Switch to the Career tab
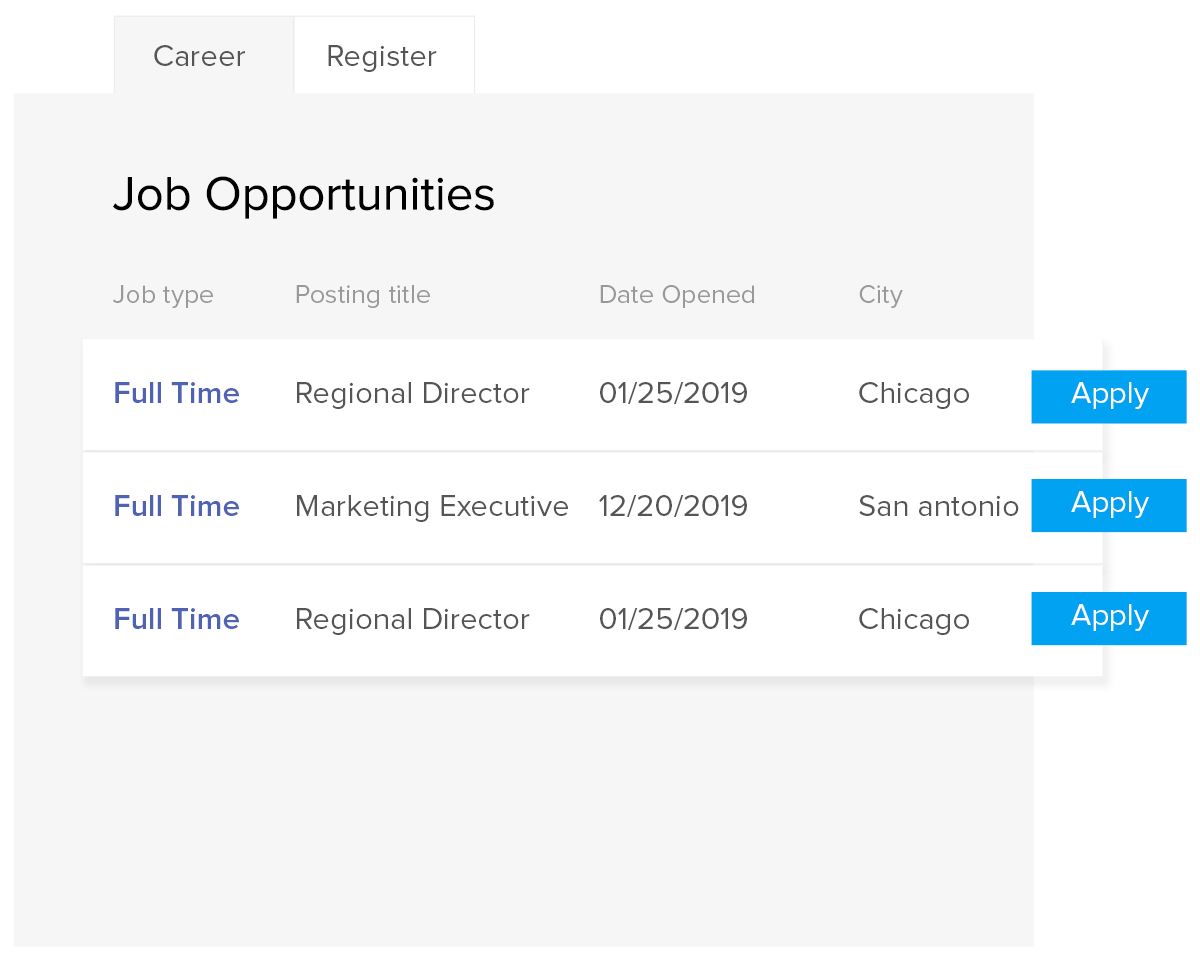 pyautogui.click(x=199, y=56)
